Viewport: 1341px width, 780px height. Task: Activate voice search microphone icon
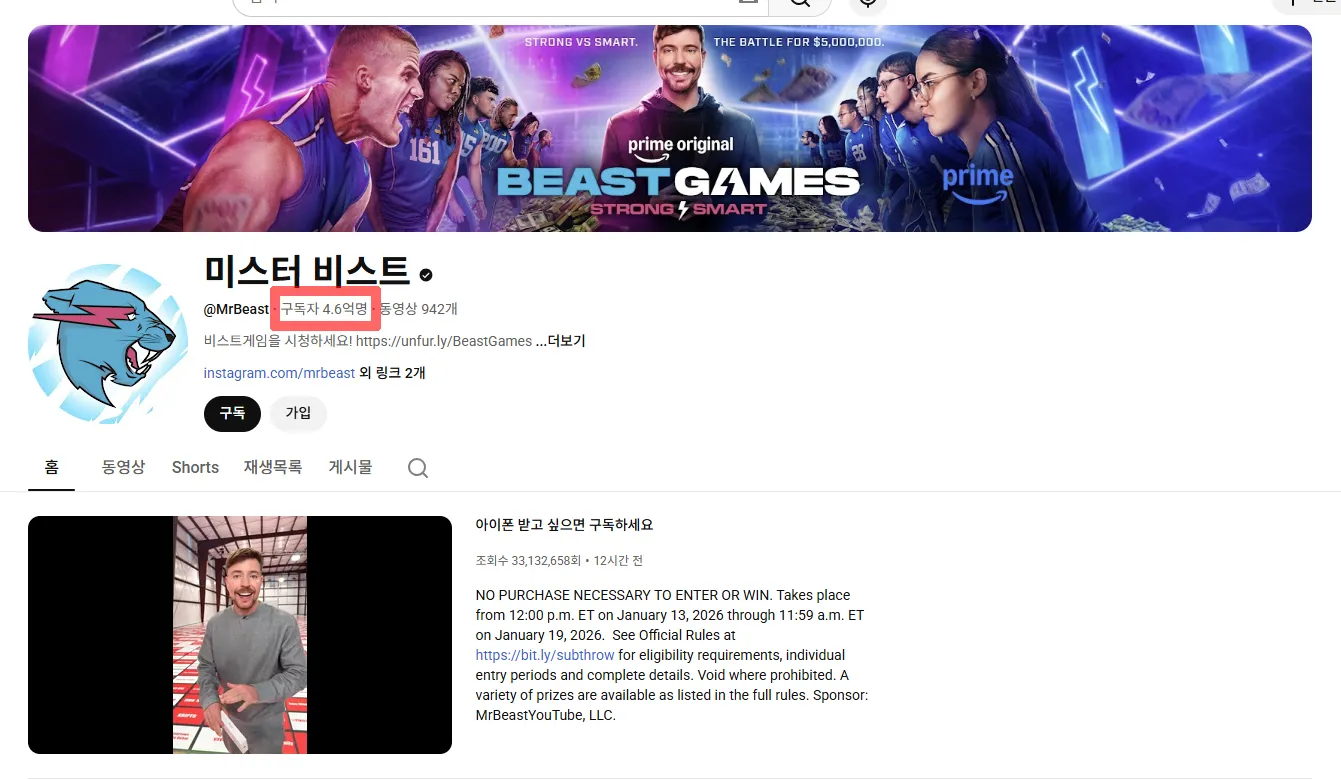[x=867, y=3]
